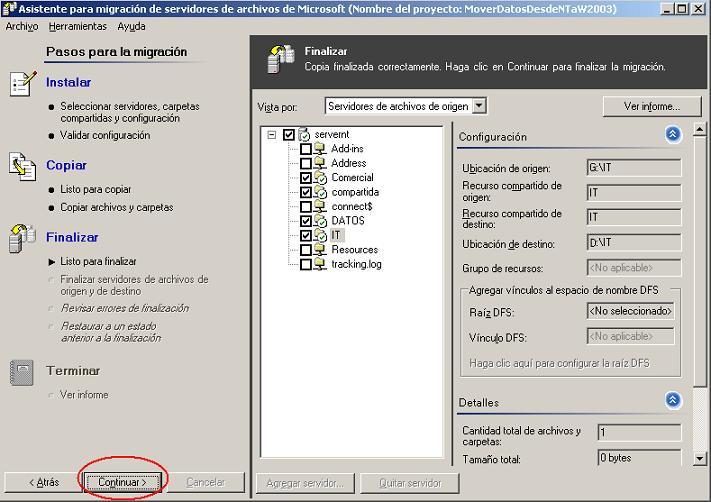The height and width of the screenshot is (502, 711).
Task: Toggle the servernt checkbox
Action: [x=288, y=135]
